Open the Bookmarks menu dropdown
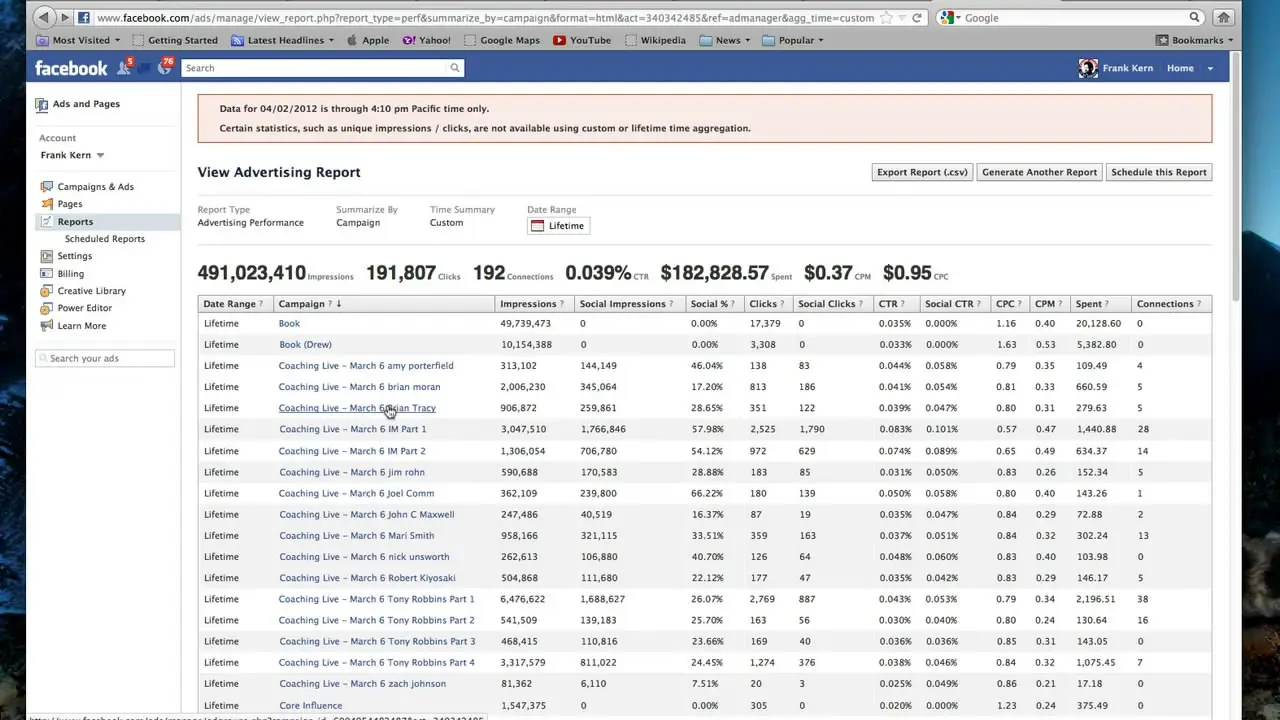The image size is (1280, 720). (x=1195, y=40)
